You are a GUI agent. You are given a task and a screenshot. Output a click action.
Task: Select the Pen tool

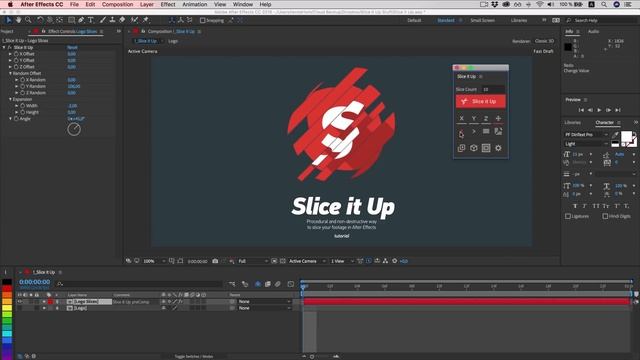81,20
